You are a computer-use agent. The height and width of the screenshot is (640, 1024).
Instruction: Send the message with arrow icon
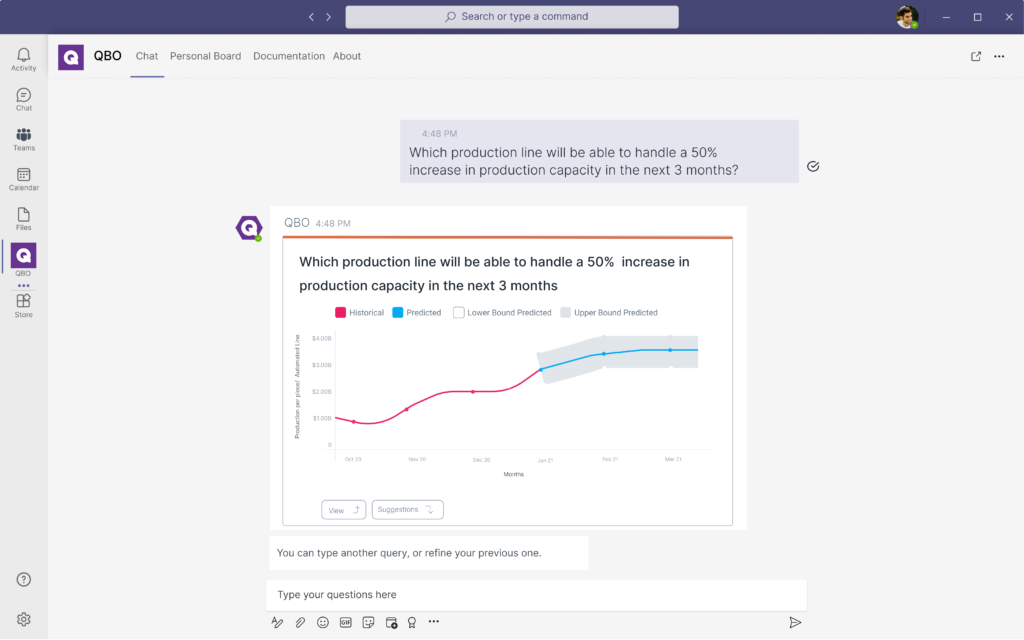point(795,622)
